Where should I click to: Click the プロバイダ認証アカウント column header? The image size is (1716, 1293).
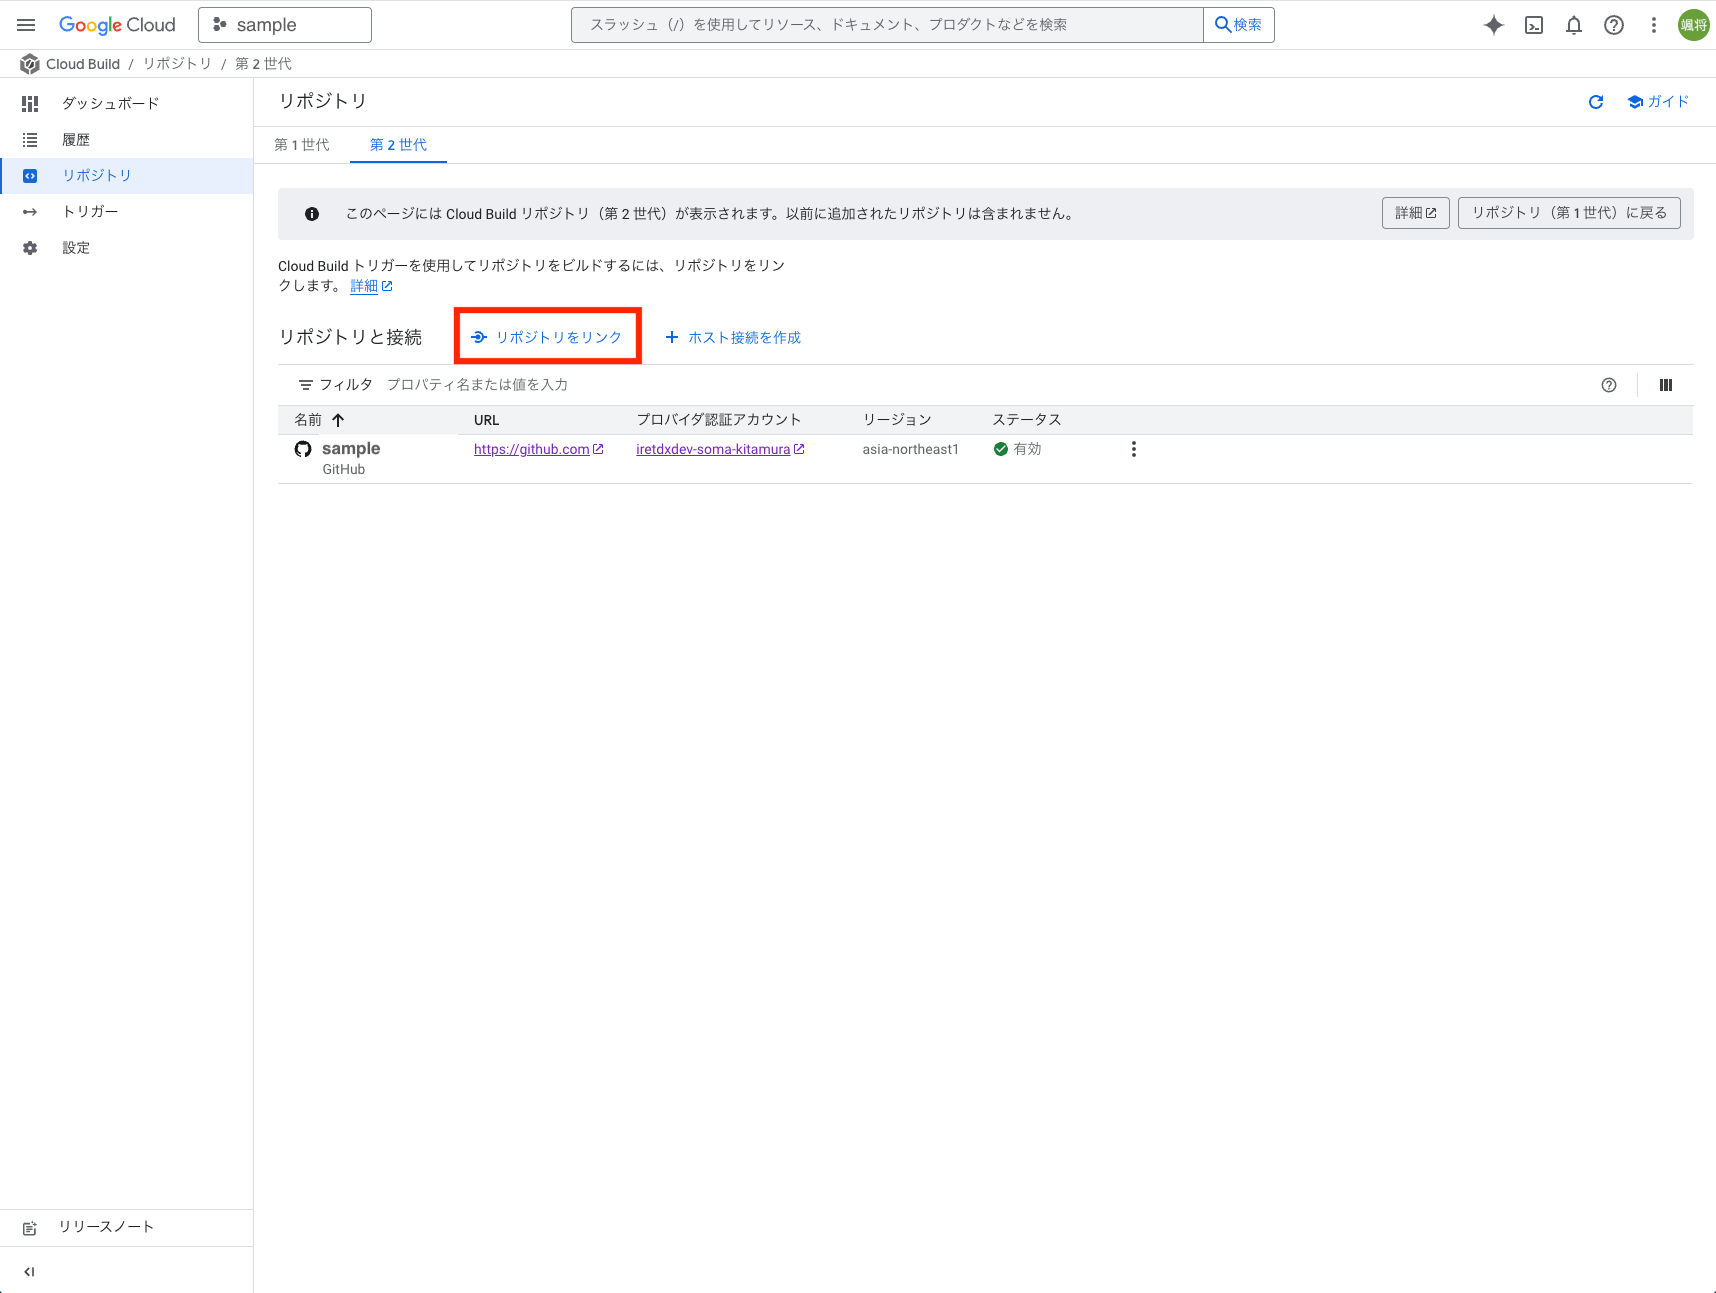pyautogui.click(x=719, y=420)
